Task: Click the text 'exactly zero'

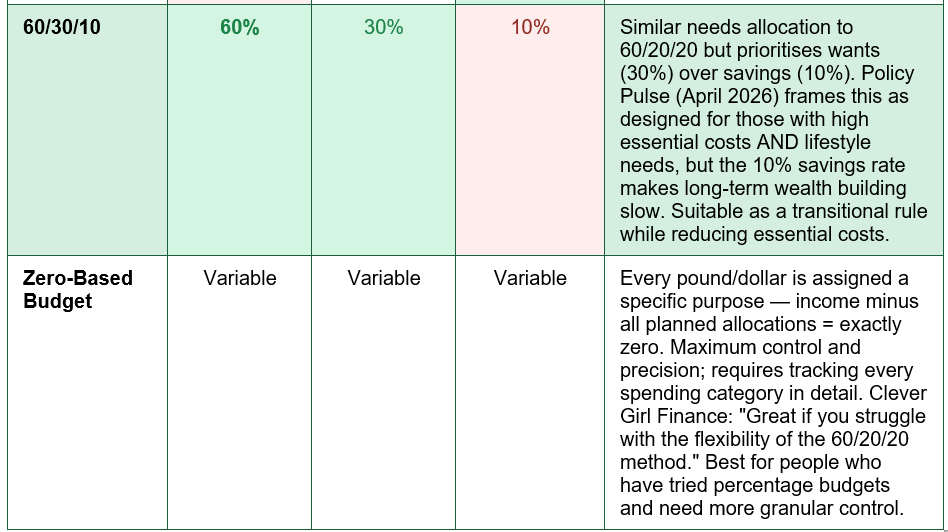Action: click(761, 336)
